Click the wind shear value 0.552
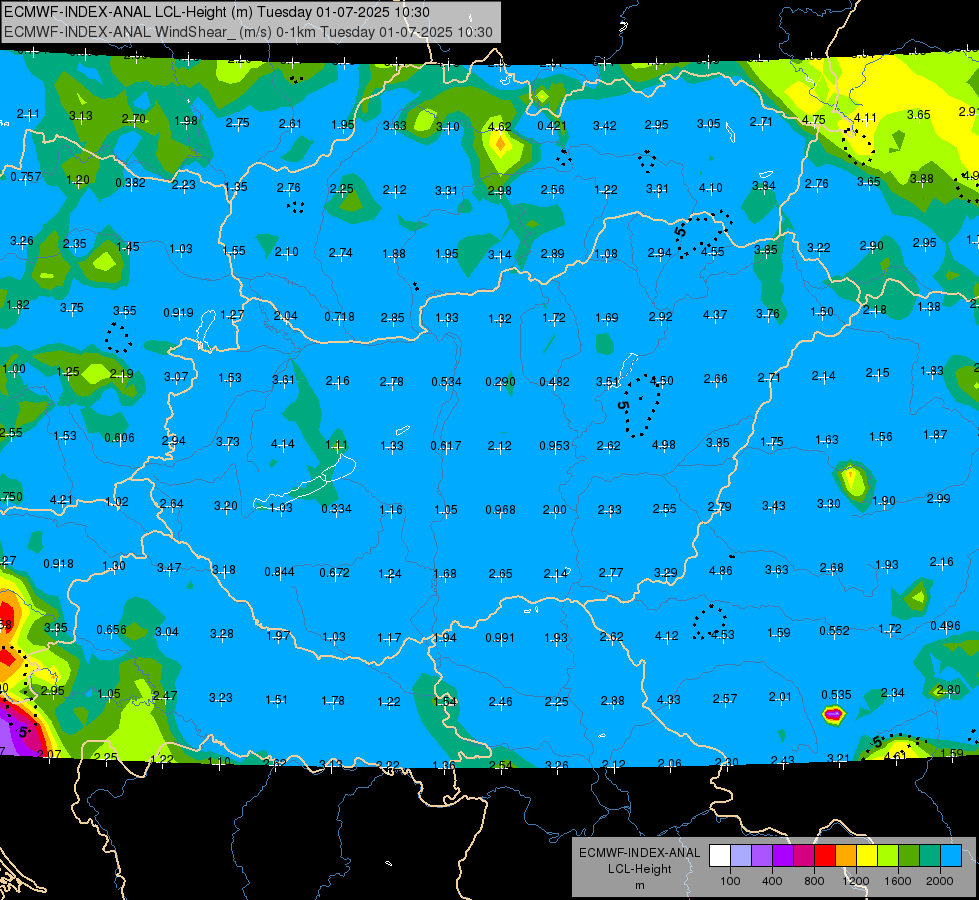The image size is (979, 900). (834, 631)
